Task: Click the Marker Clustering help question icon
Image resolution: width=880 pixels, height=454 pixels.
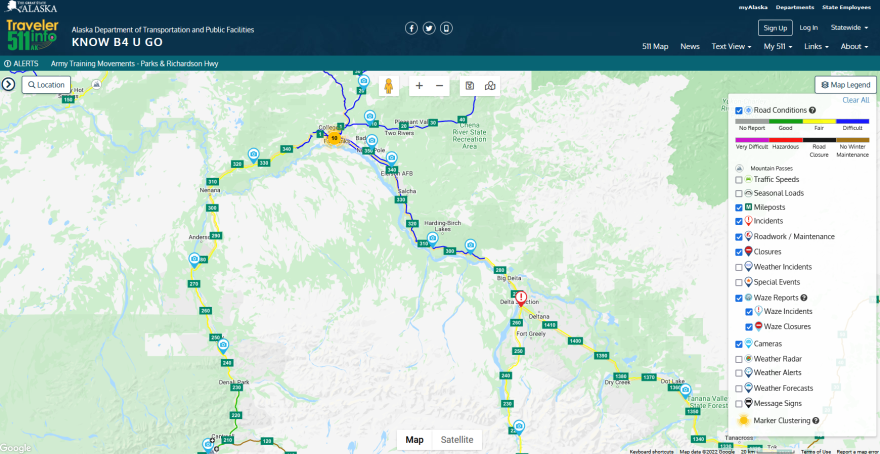Action: pos(815,420)
